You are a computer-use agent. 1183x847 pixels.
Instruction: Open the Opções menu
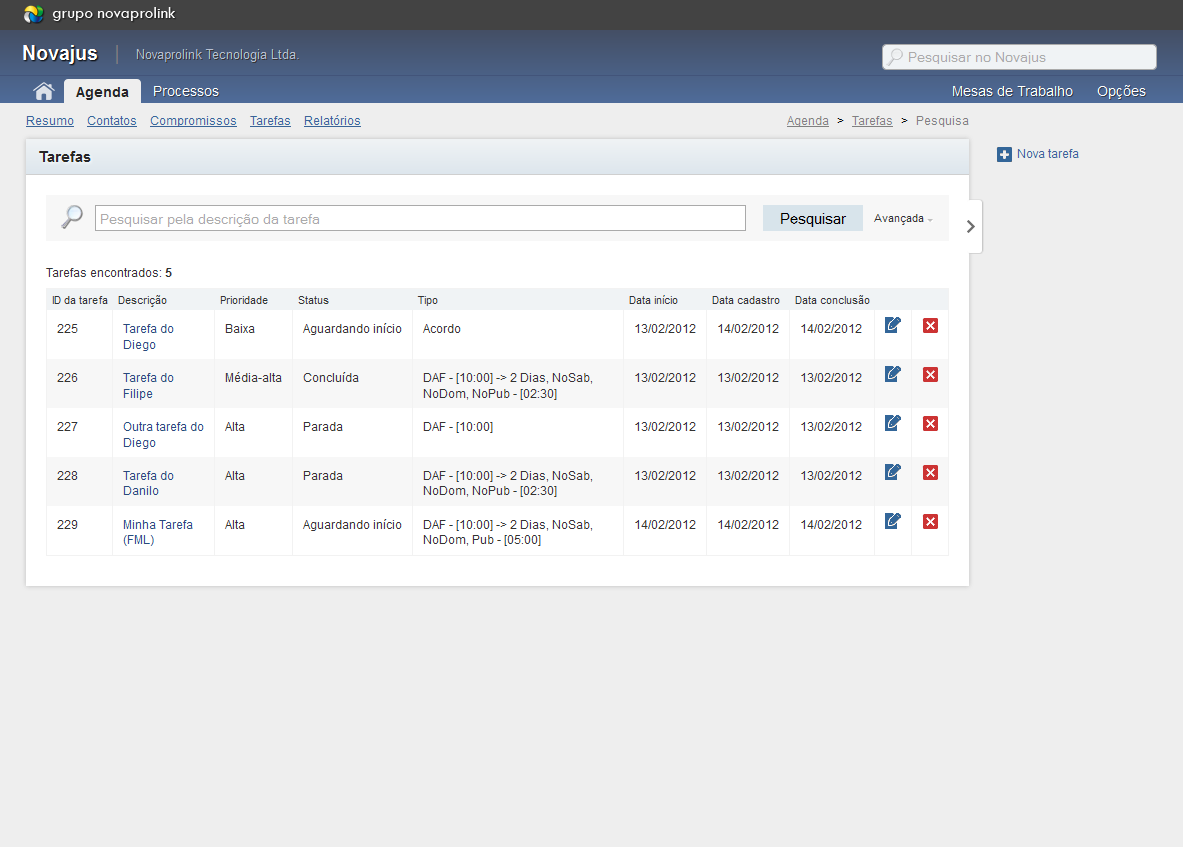[x=1120, y=91]
